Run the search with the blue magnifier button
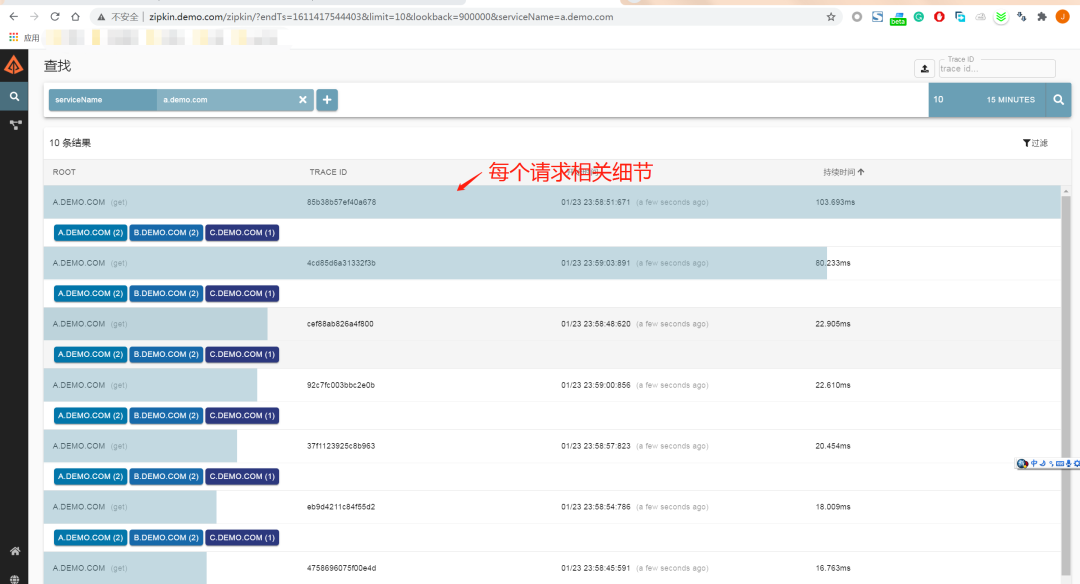This screenshot has height=584, width=1080. click(1058, 100)
